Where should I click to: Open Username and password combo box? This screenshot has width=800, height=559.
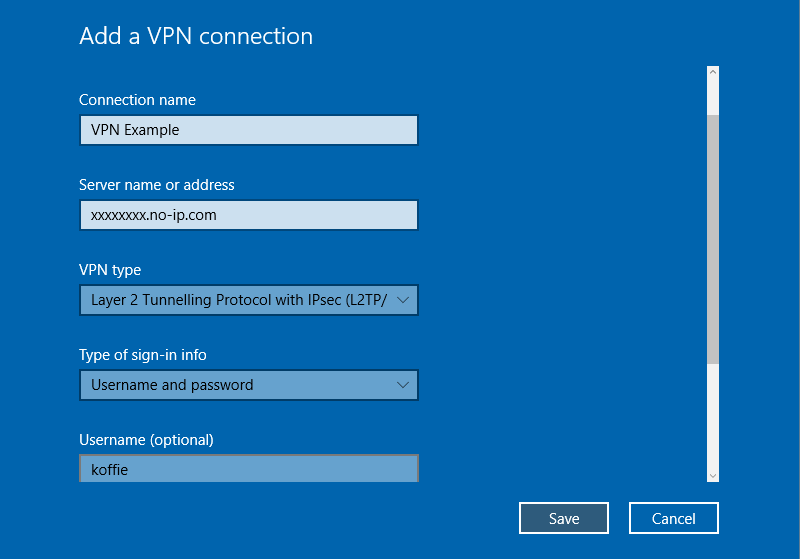(x=249, y=385)
